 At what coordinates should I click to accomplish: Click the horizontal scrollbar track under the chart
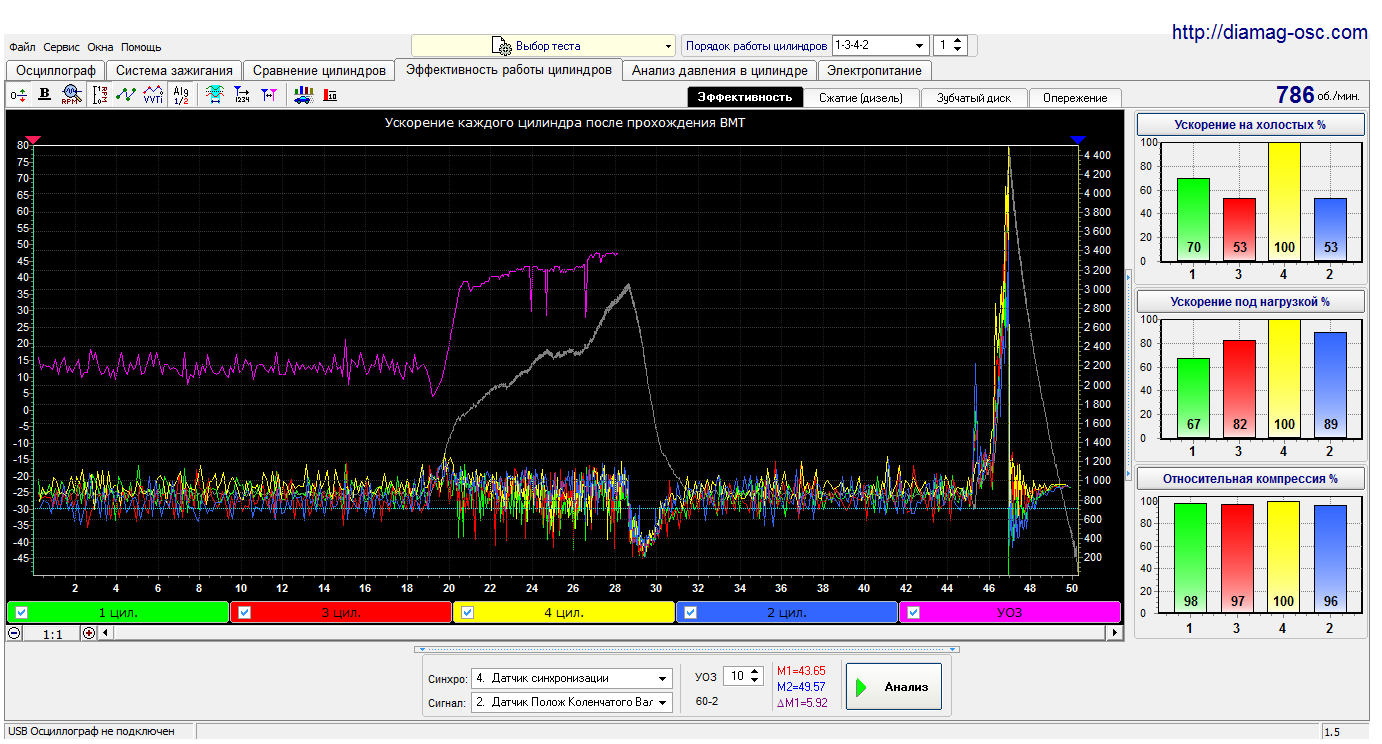coord(610,633)
